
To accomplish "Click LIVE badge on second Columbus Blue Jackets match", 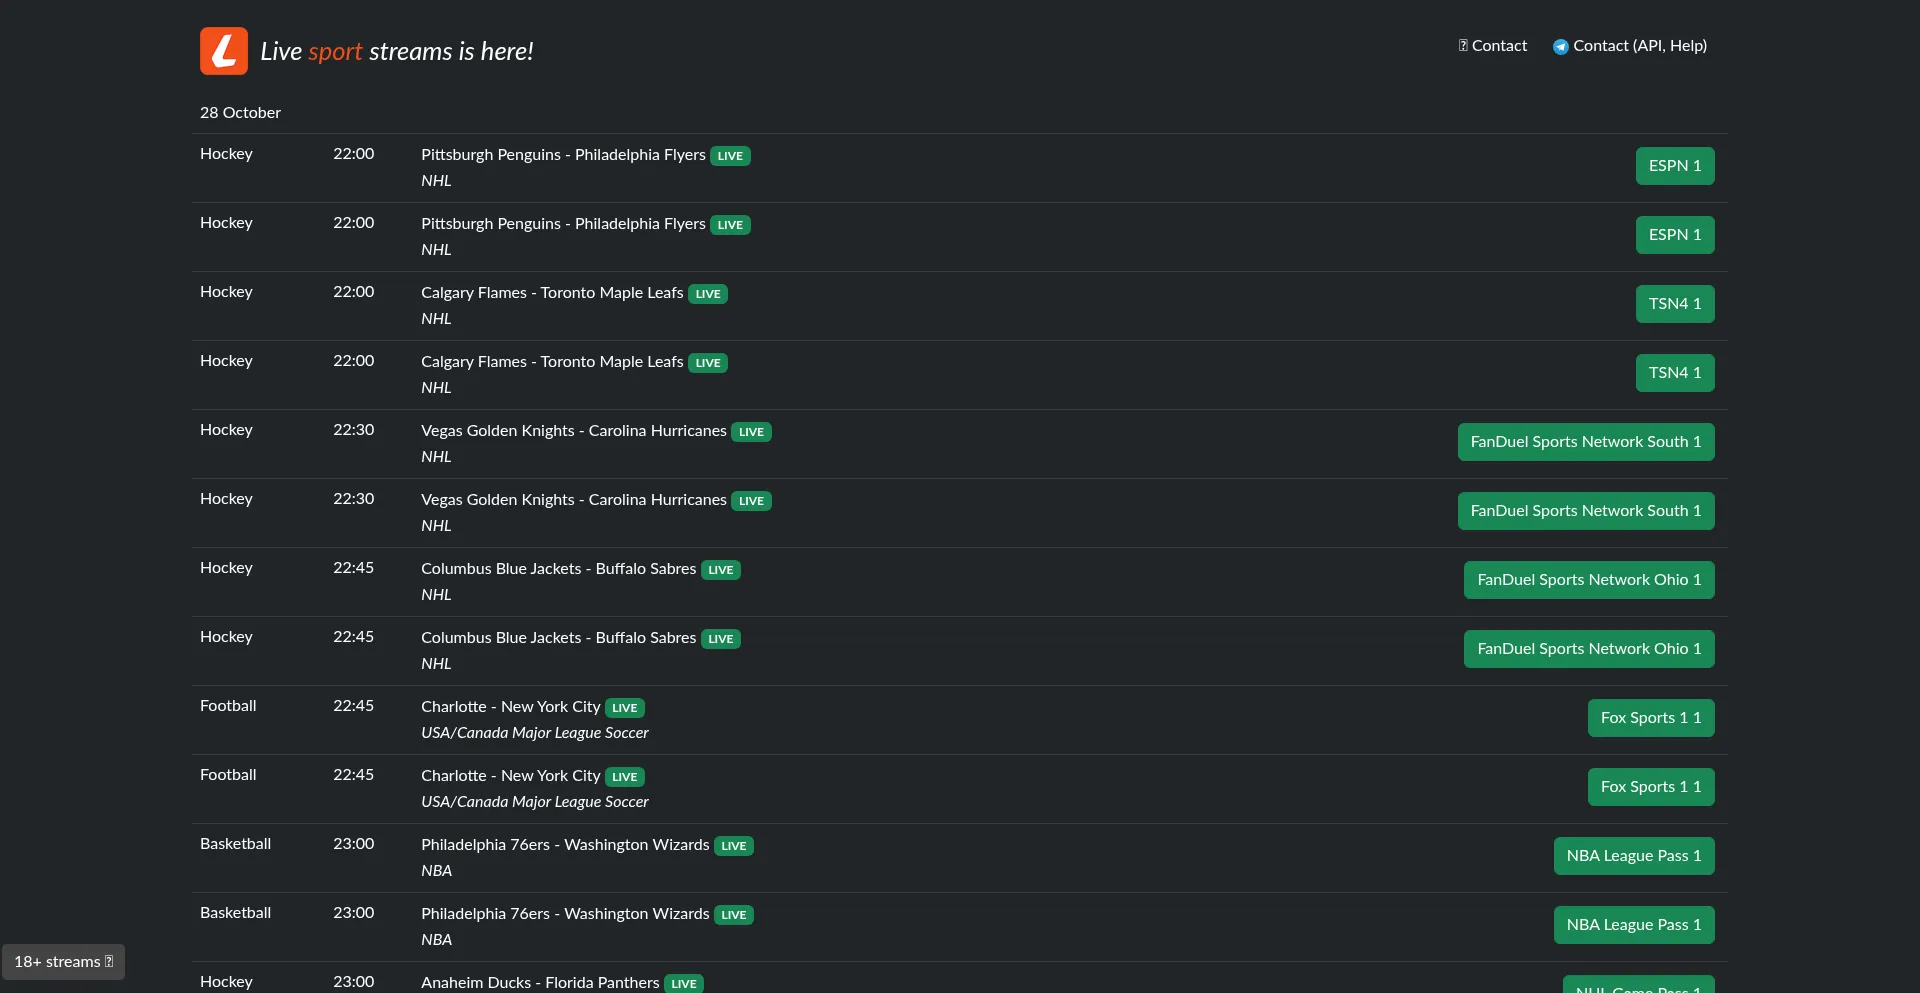I will coord(721,639).
